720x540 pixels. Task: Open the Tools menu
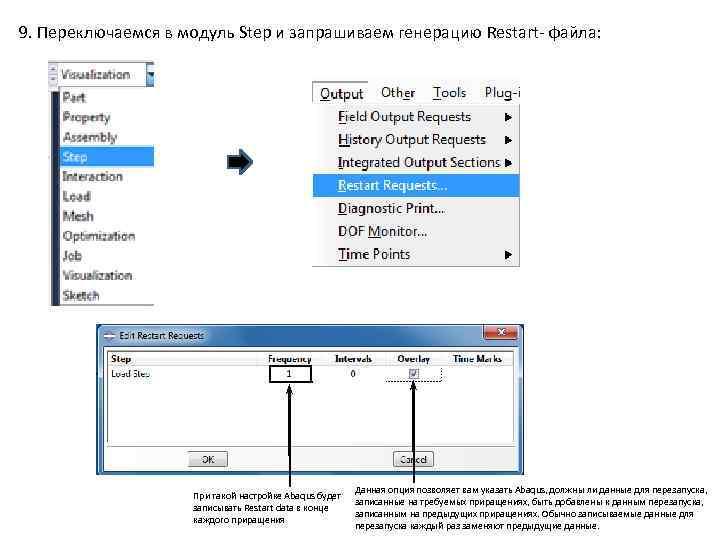pyautogui.click(x=450, y=93)
